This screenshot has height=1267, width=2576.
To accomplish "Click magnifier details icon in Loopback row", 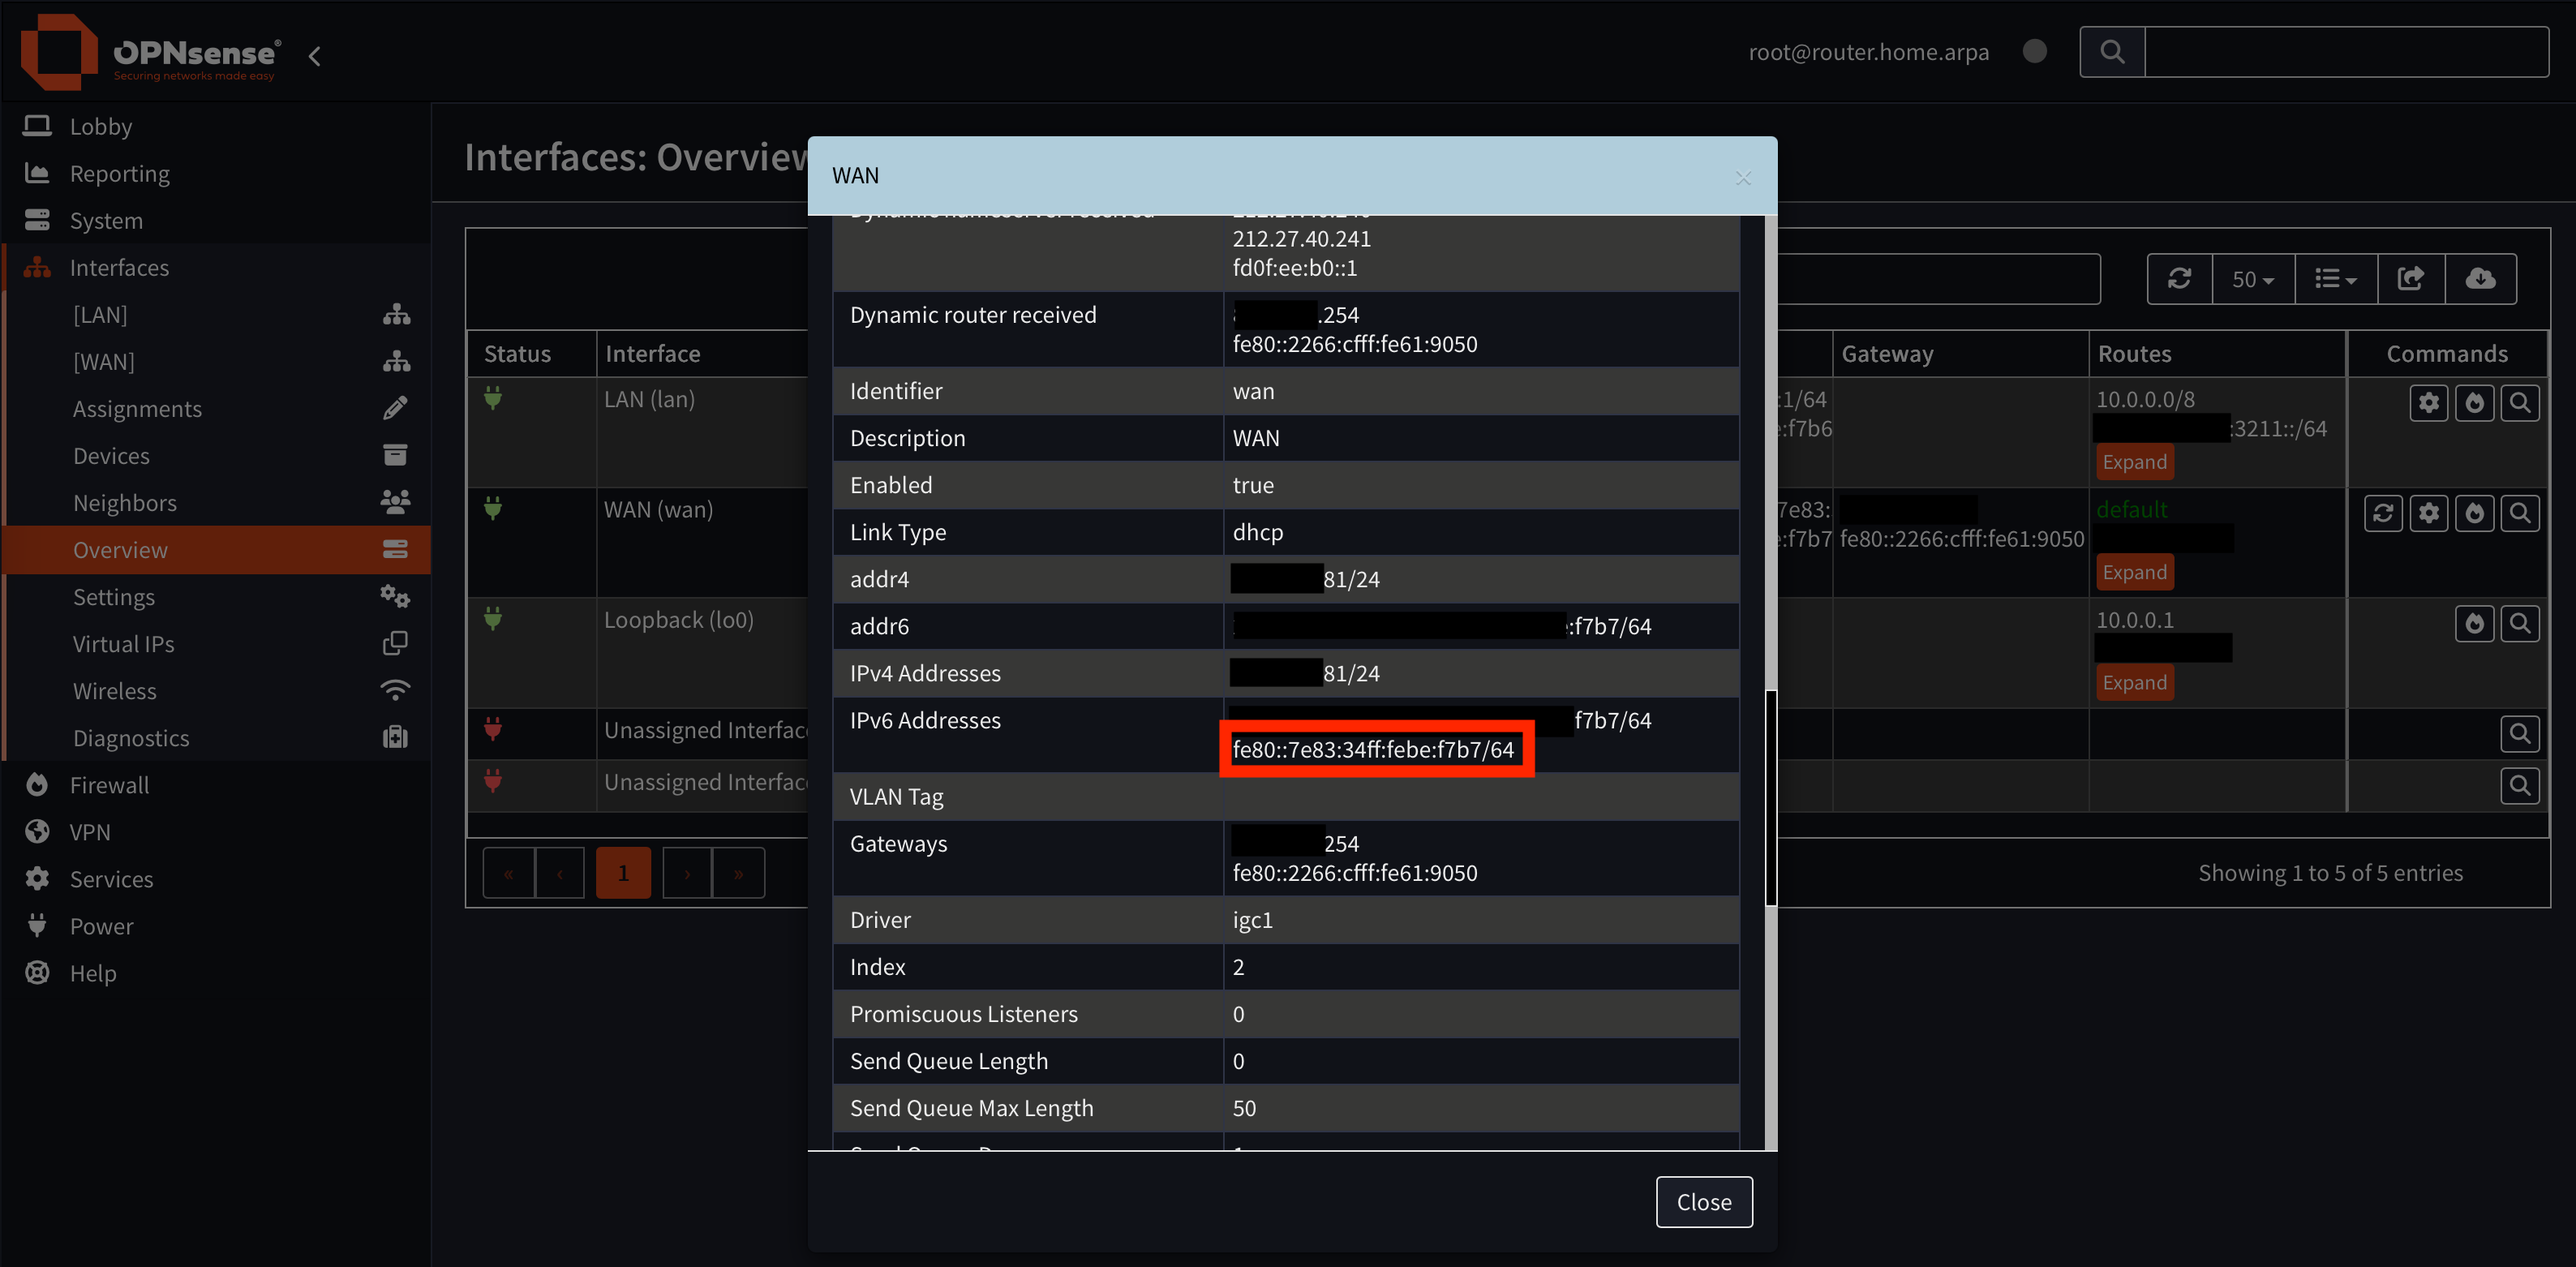I will point(2520,624).
